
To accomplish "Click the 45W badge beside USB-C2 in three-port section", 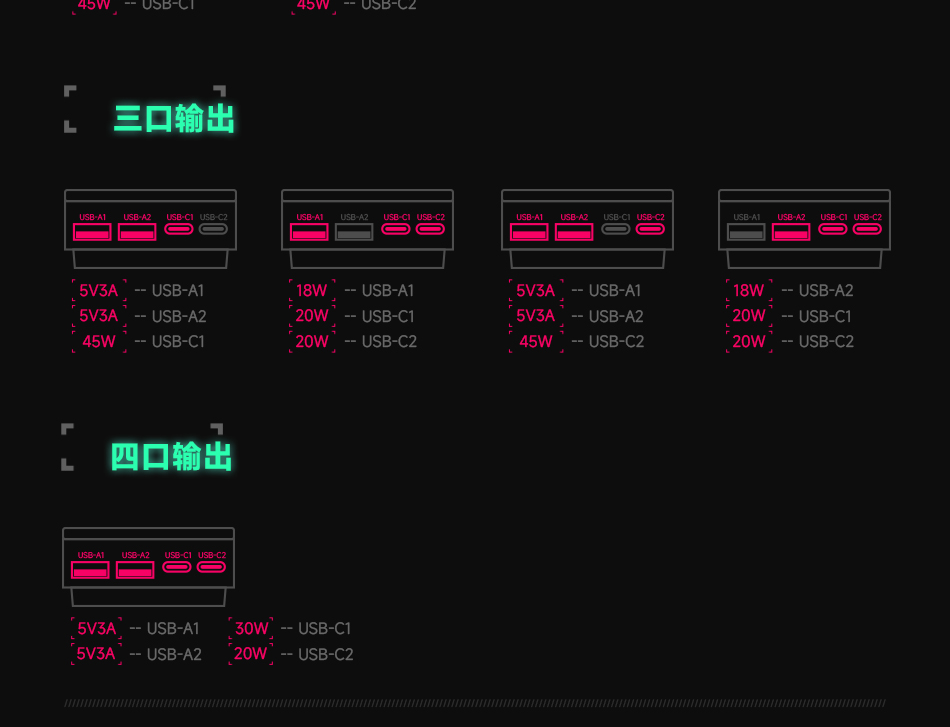I will pyautogui.click(x=535, y=341).
